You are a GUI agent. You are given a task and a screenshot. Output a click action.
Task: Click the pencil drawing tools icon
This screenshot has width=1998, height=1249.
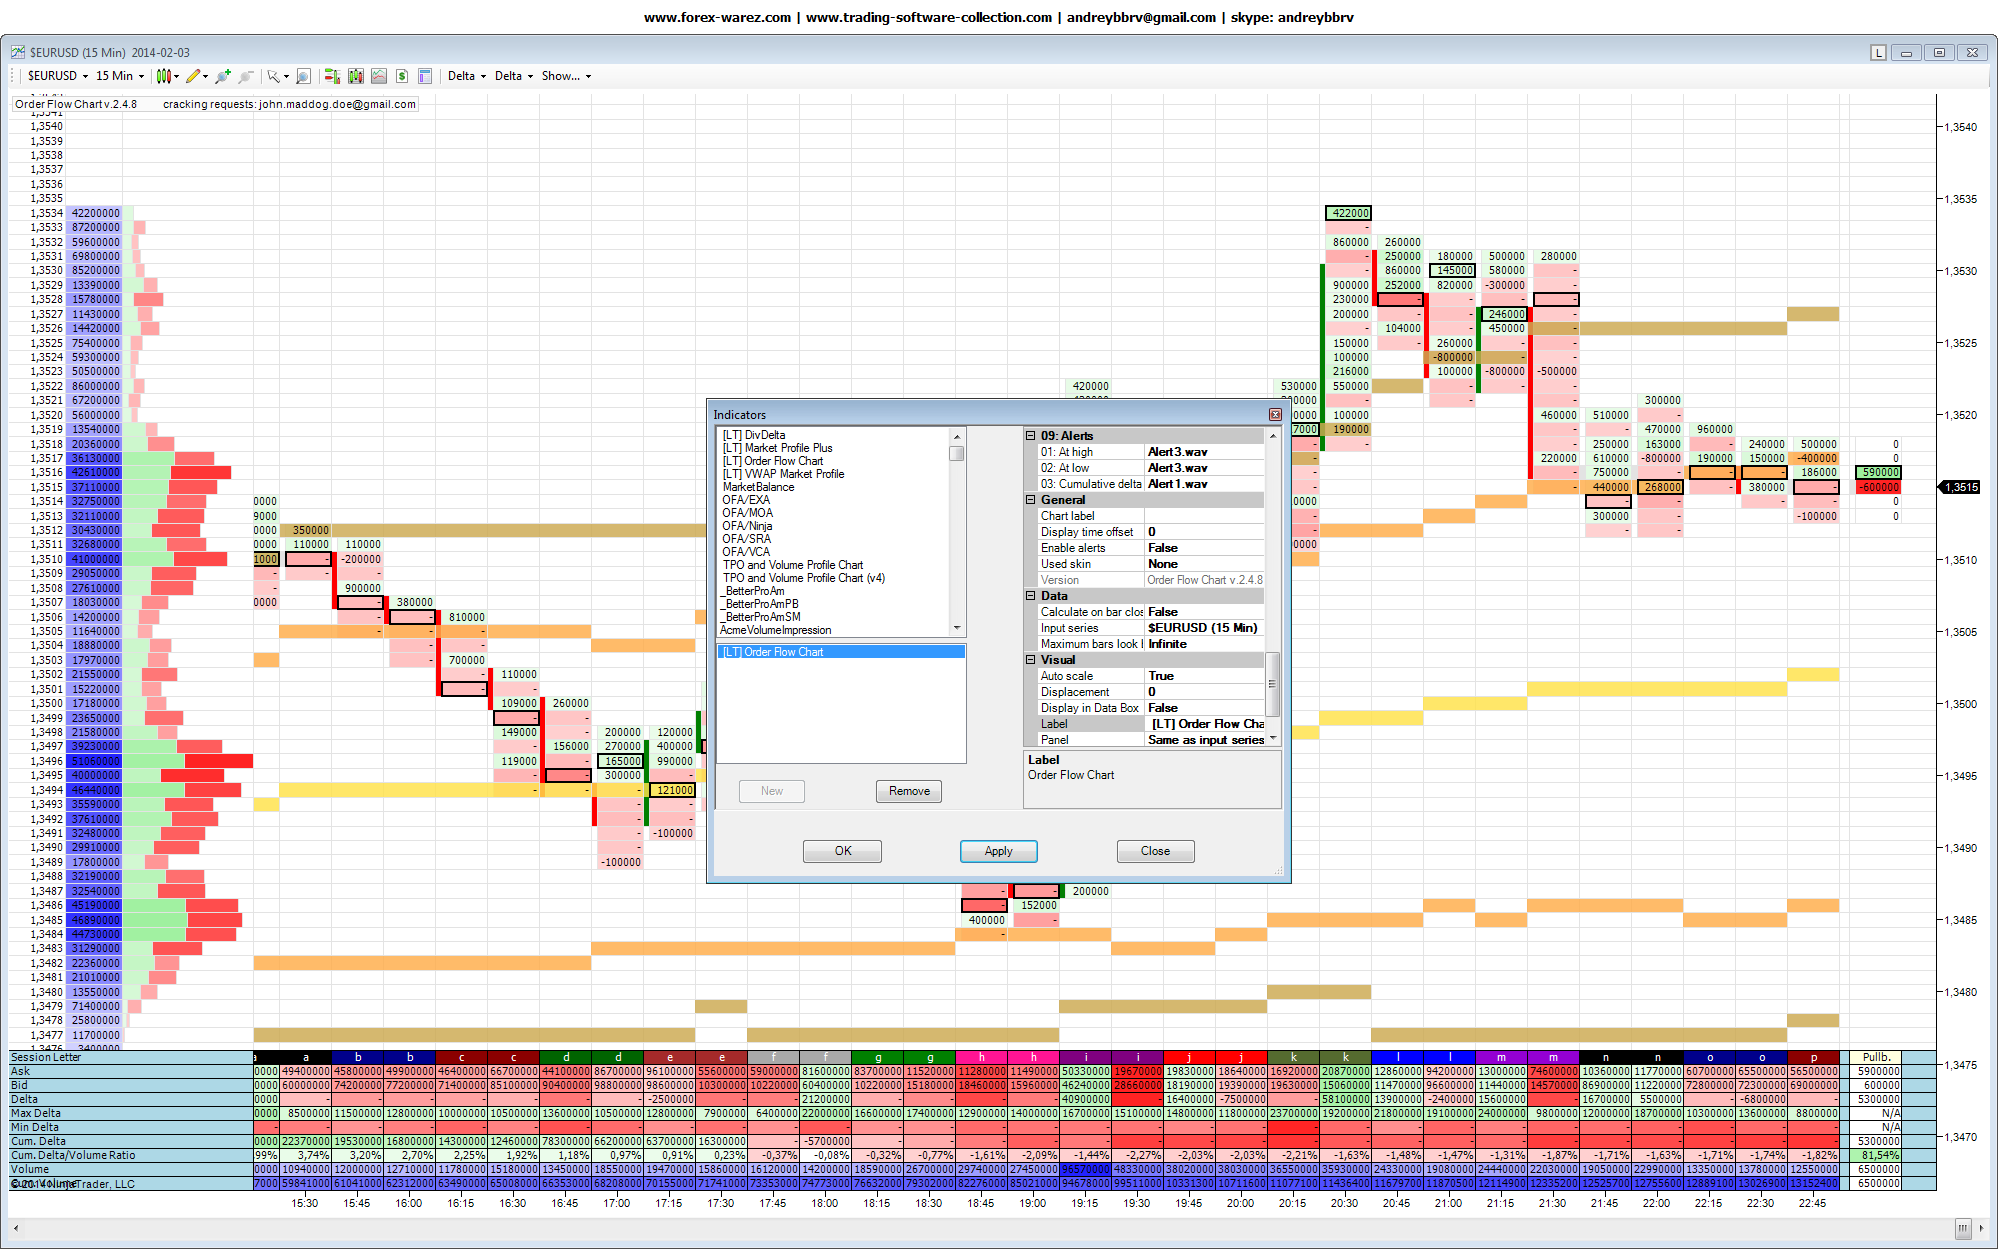(193, 76)
